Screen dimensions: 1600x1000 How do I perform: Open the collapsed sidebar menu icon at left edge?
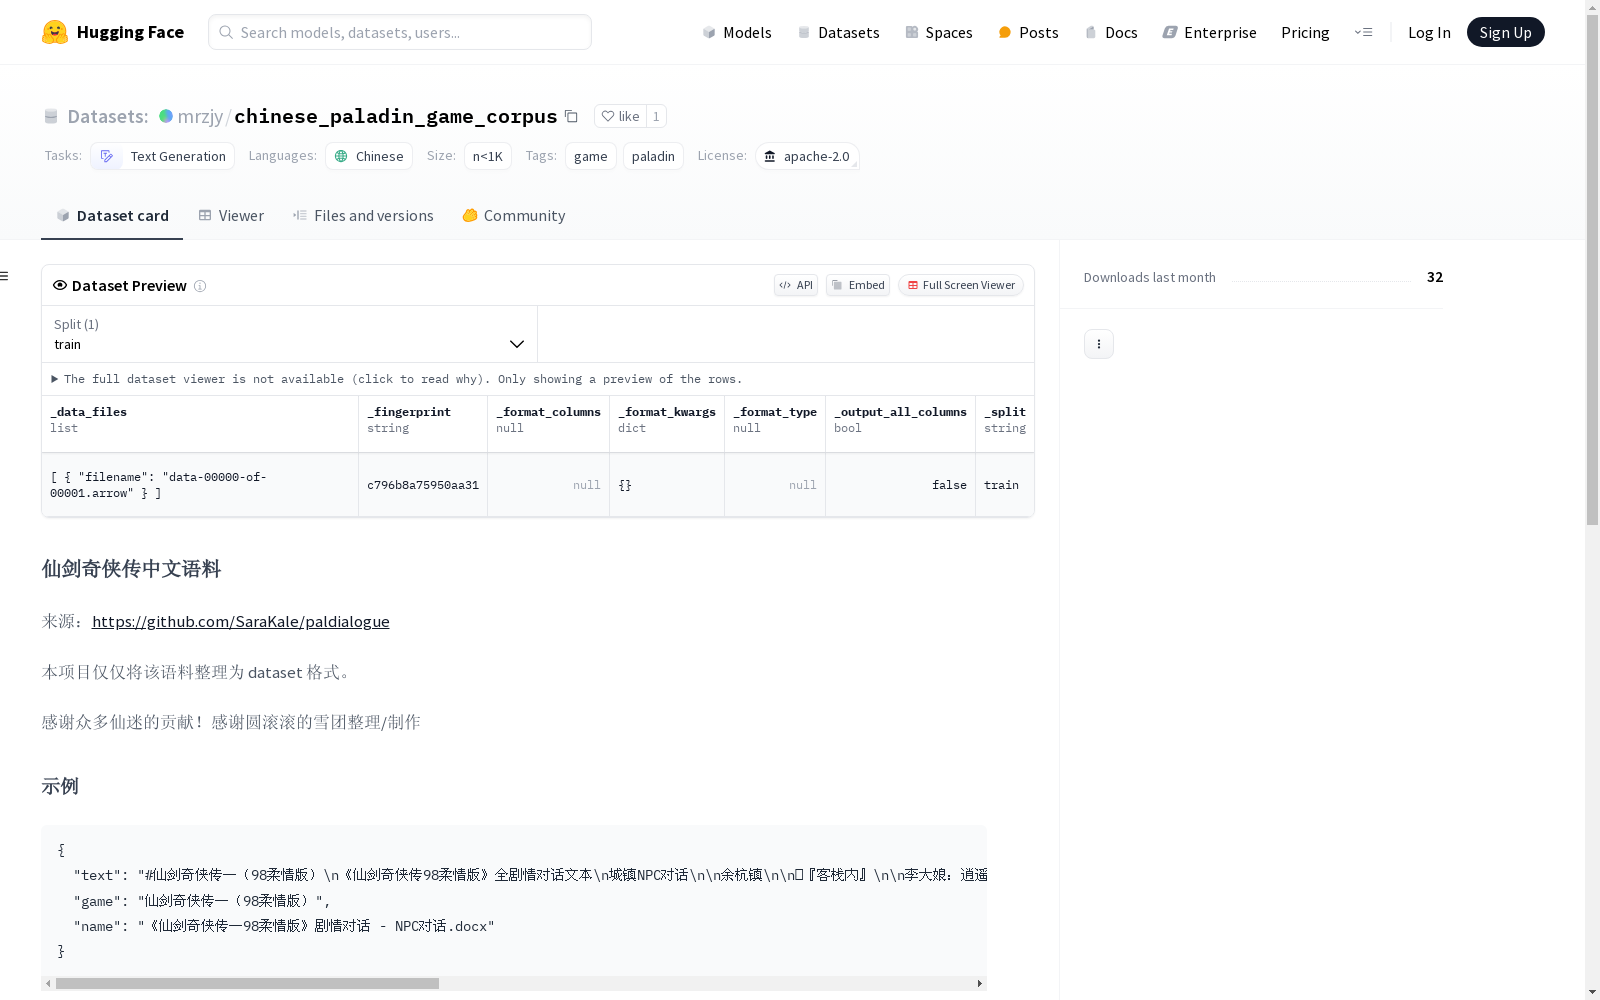5,276
